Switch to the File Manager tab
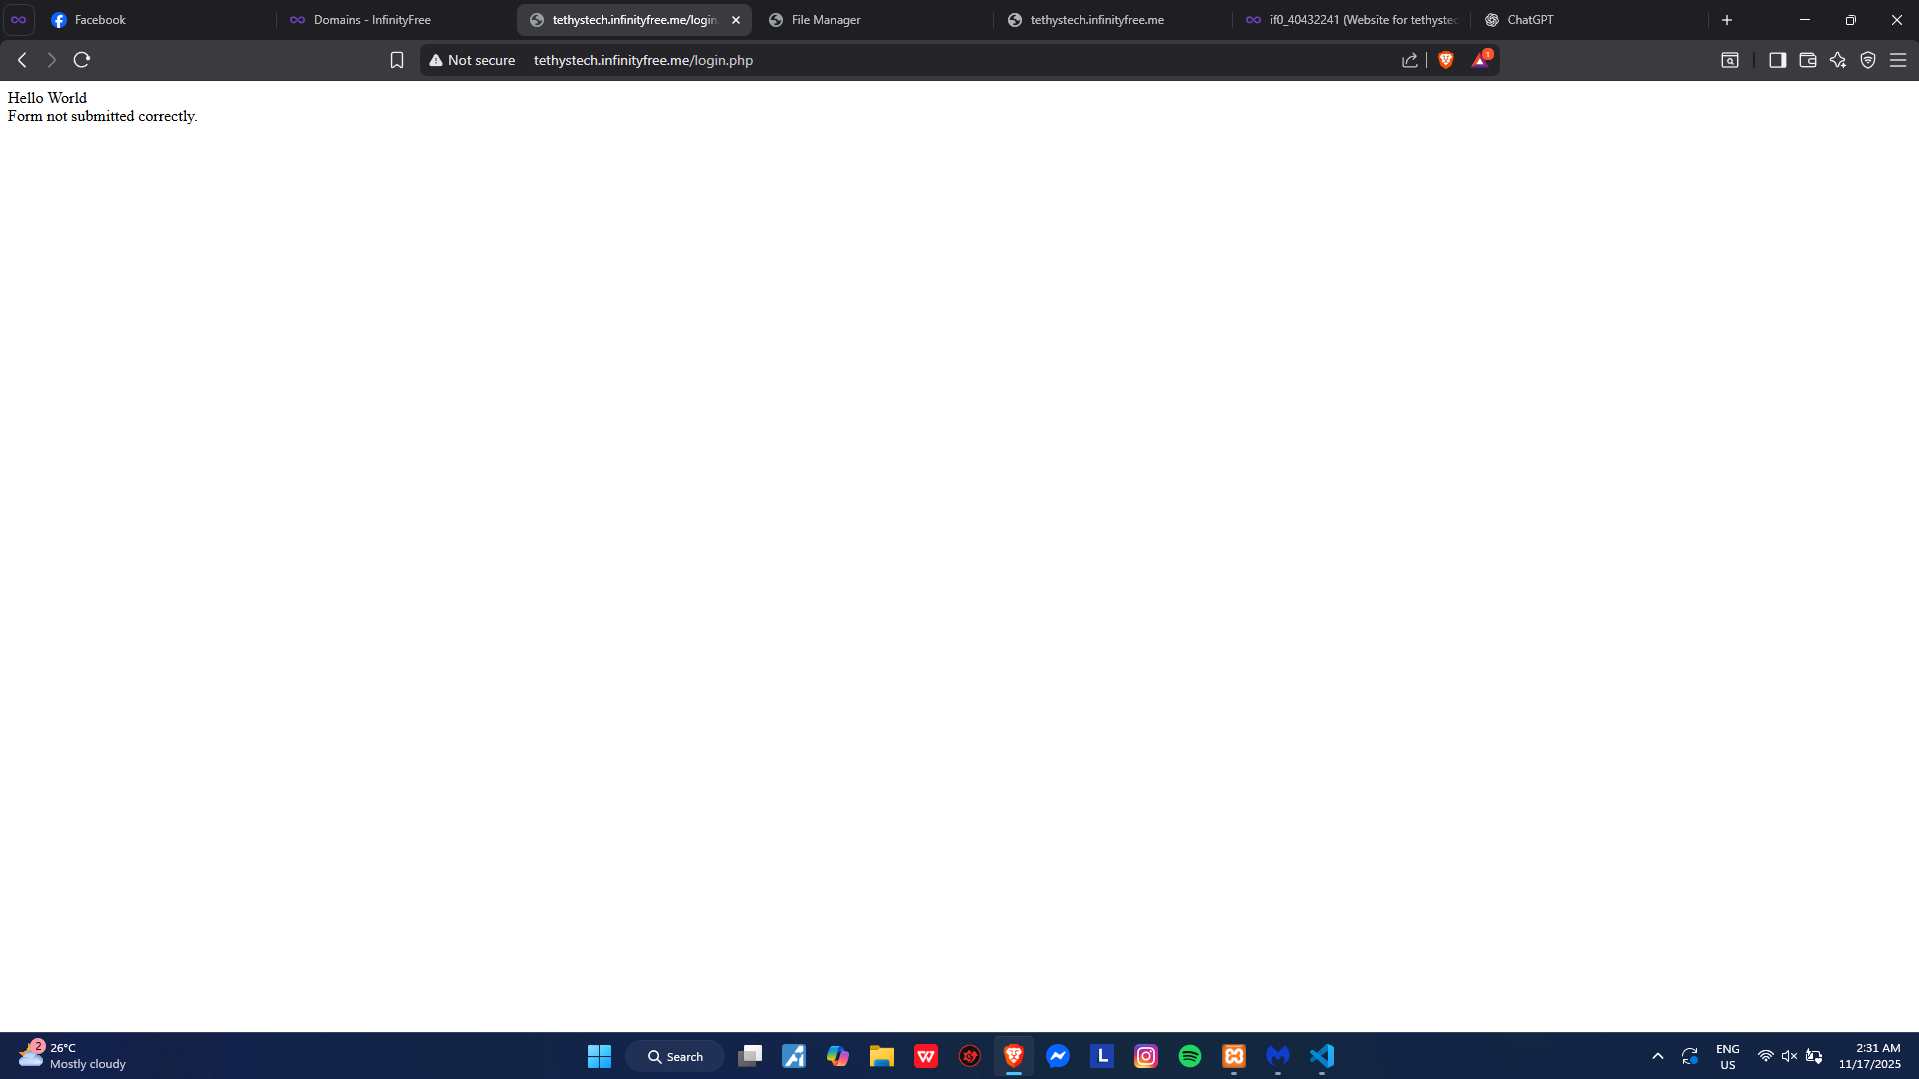This screenshot has width=1919, height=1079. [x=825, y=20]
